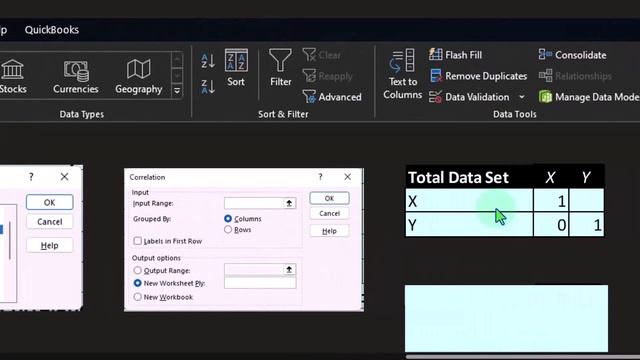Click OK in the left dialog
This screenshot has height=360, width=640.
[49, 202]
